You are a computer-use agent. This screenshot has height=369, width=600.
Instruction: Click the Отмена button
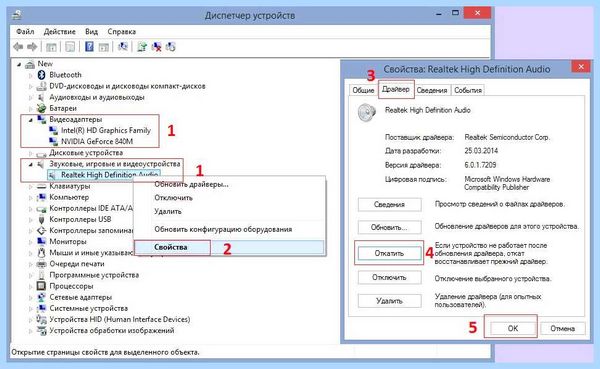pos(562,328)
